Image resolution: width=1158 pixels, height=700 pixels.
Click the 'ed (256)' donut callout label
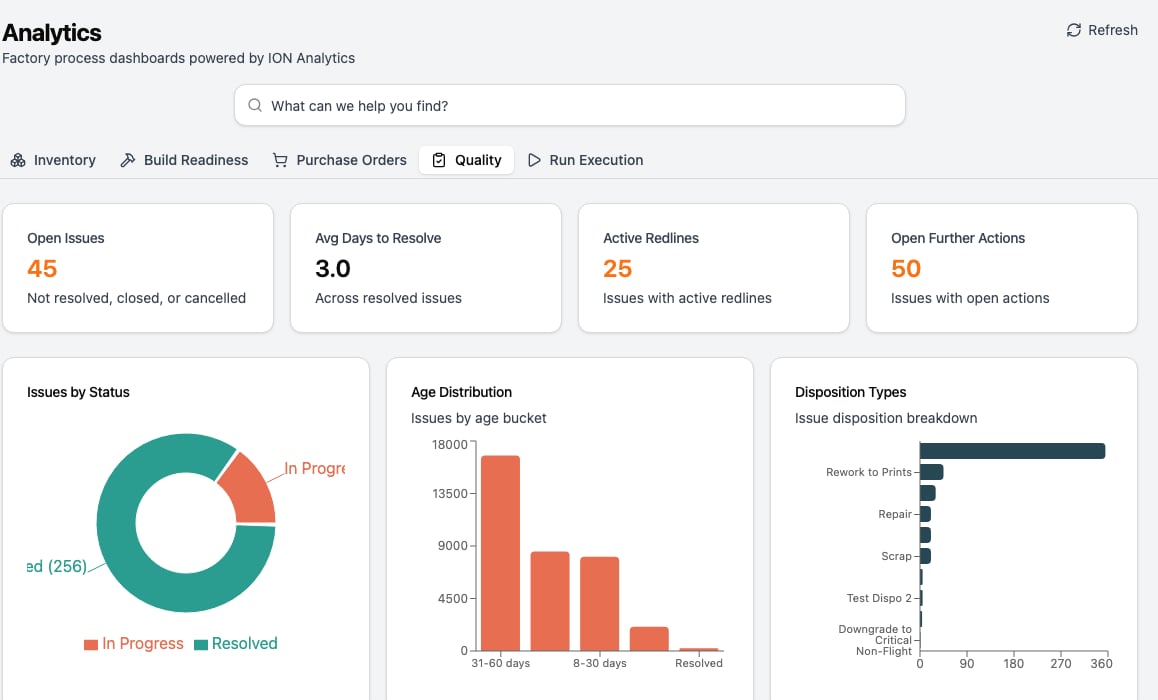pyautogui.click(x=57, y=566)
